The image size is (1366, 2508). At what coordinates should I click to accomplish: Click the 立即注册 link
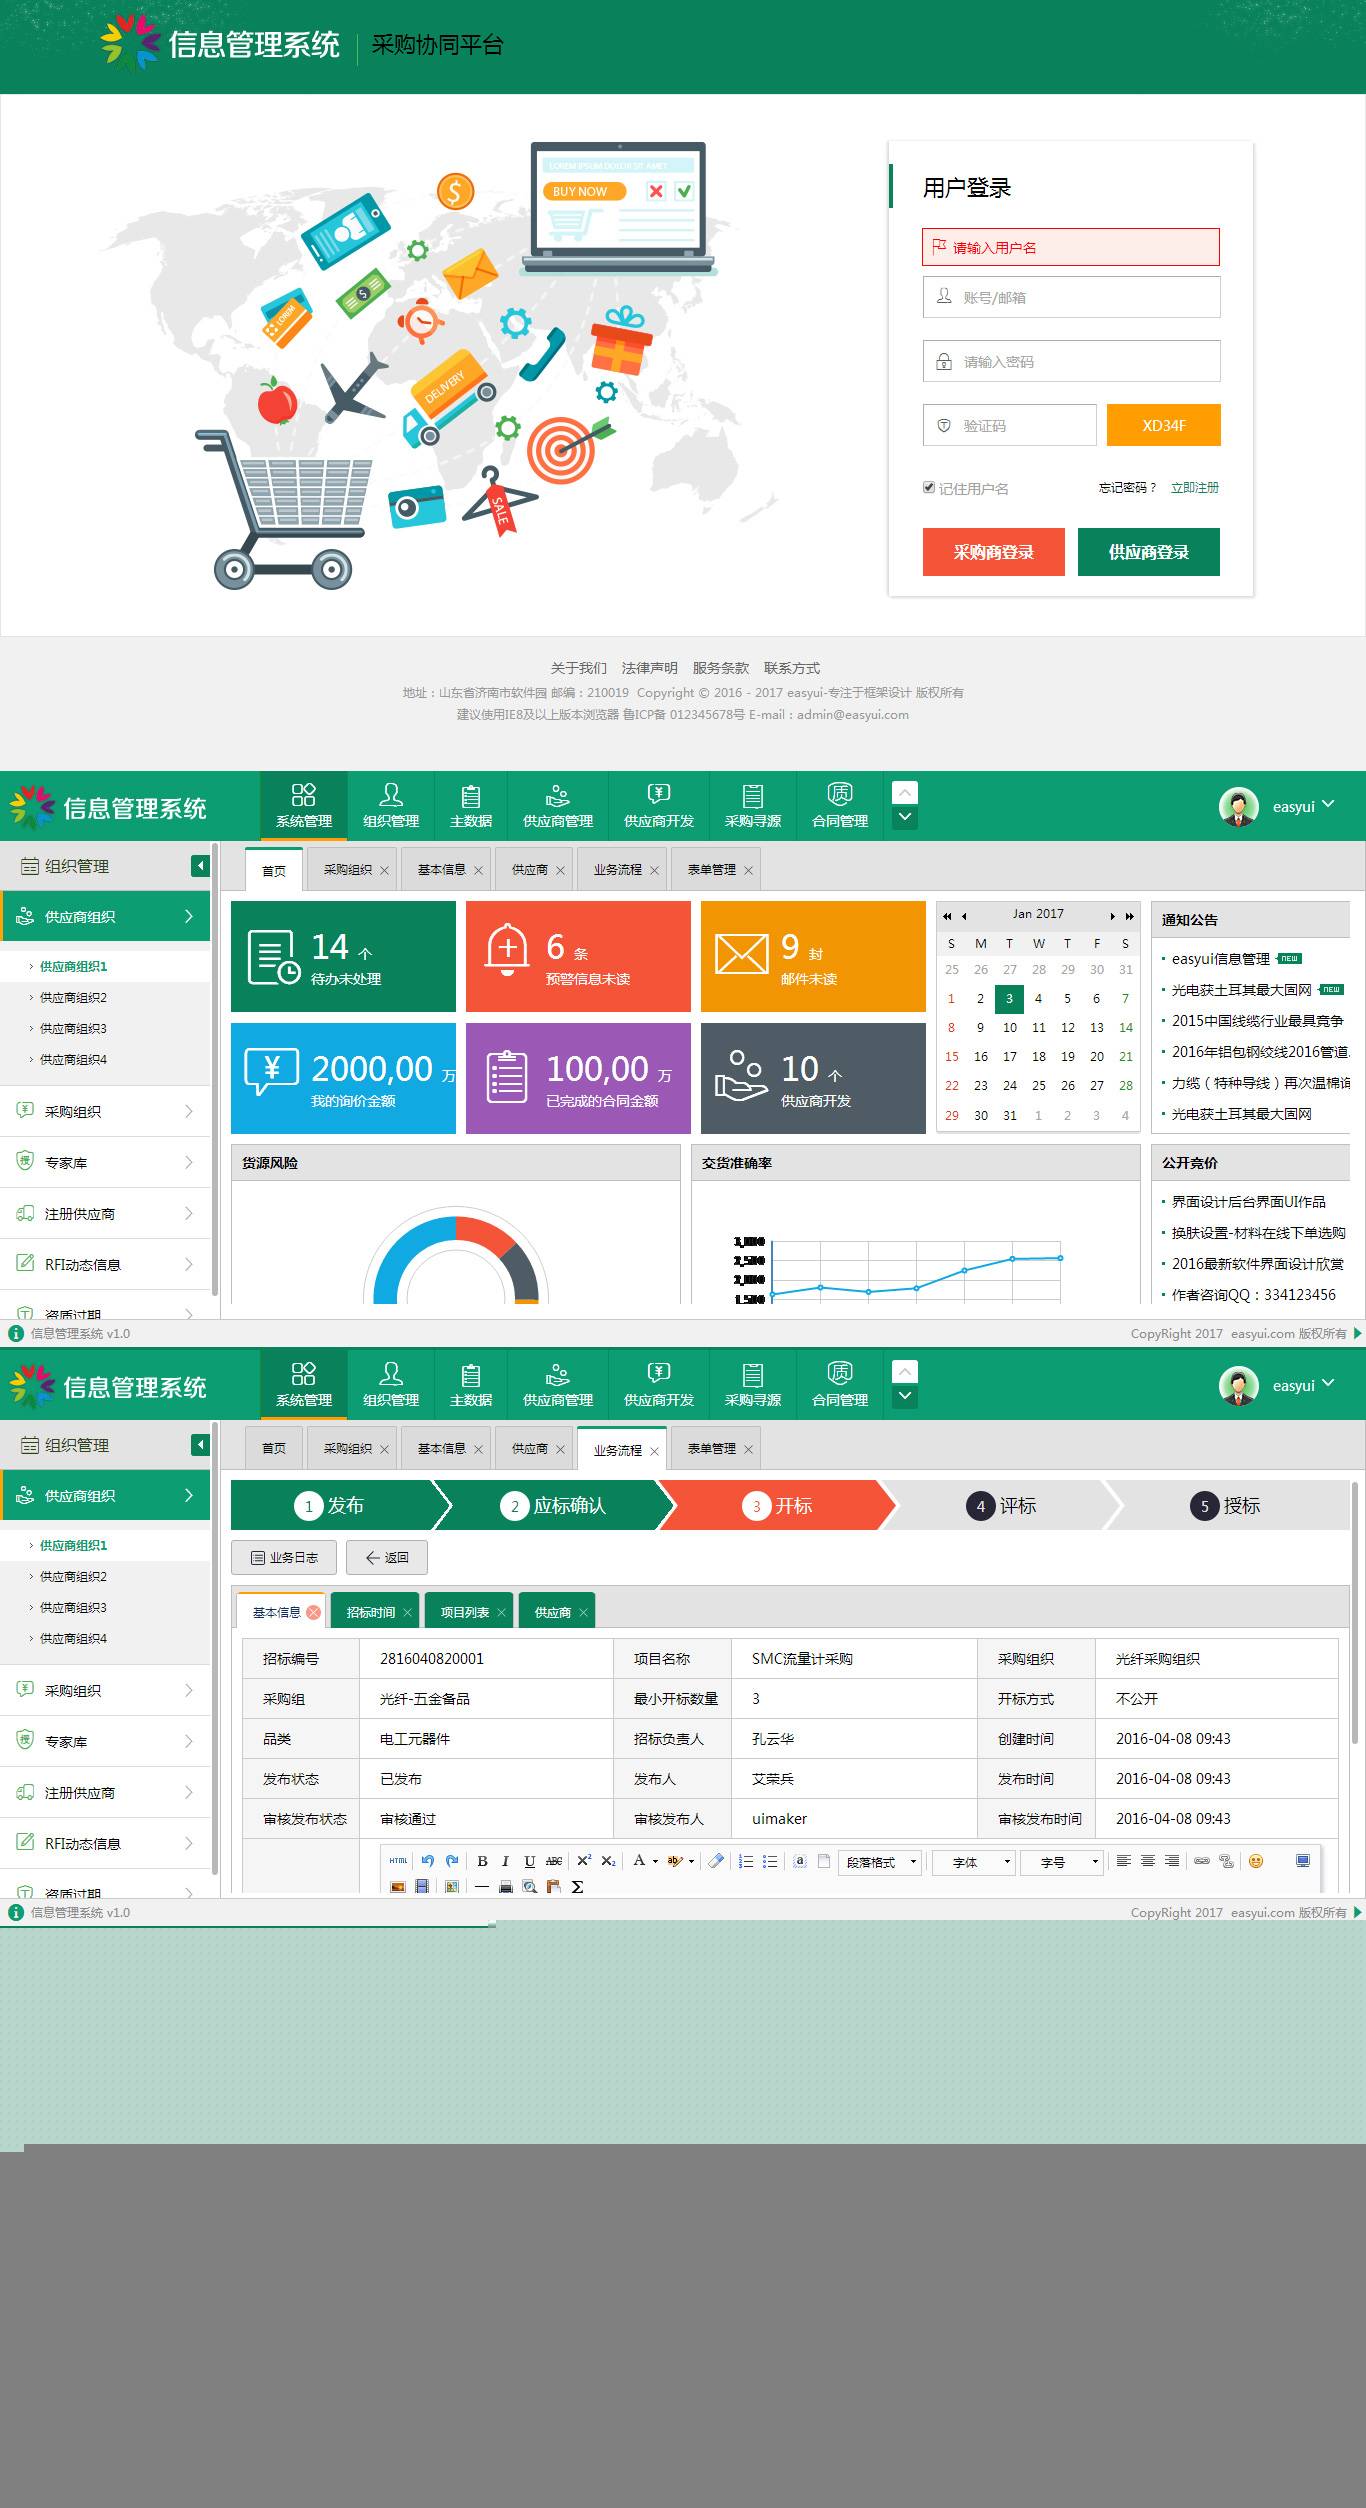pos(1194,488)
